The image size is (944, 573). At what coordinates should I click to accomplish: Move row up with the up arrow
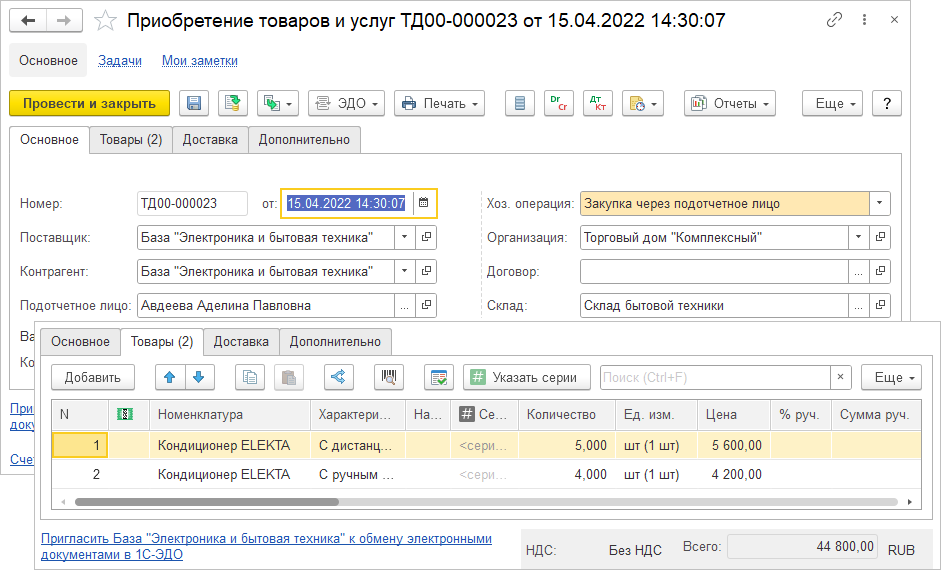(x=170, y=377)
